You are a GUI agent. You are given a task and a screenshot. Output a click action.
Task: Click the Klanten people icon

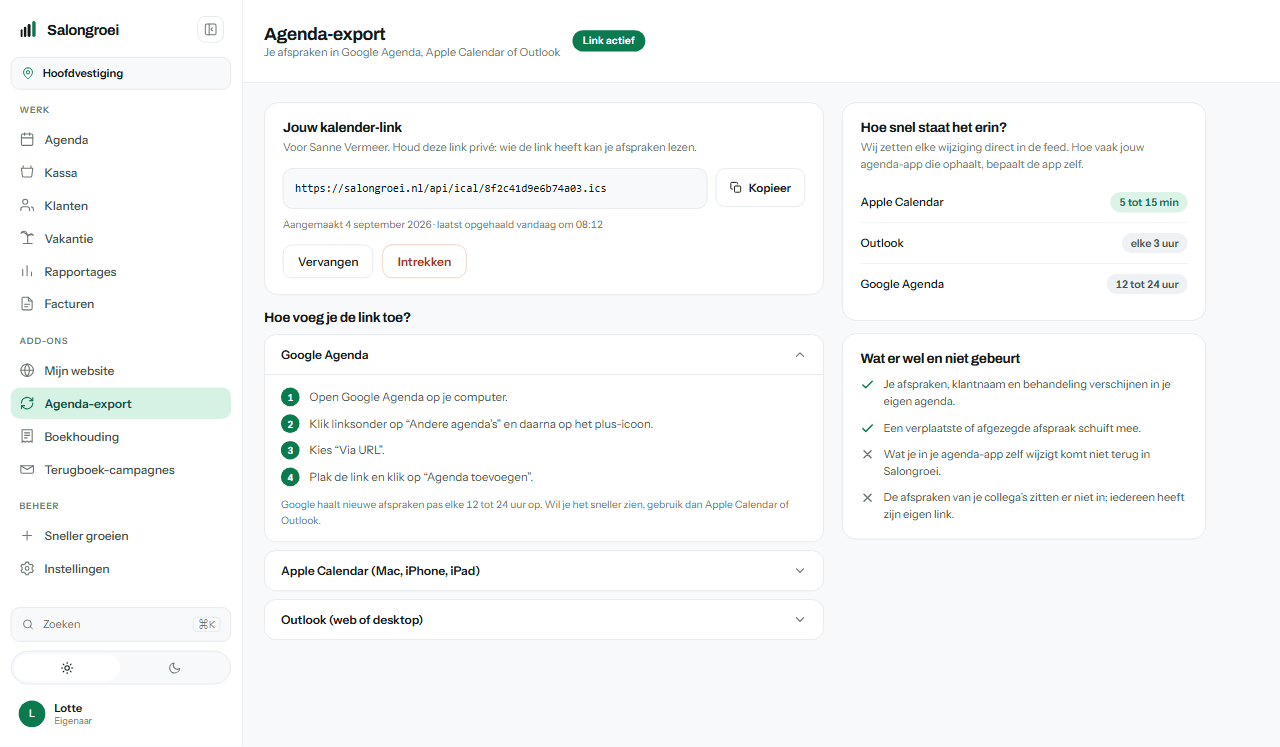27,206
